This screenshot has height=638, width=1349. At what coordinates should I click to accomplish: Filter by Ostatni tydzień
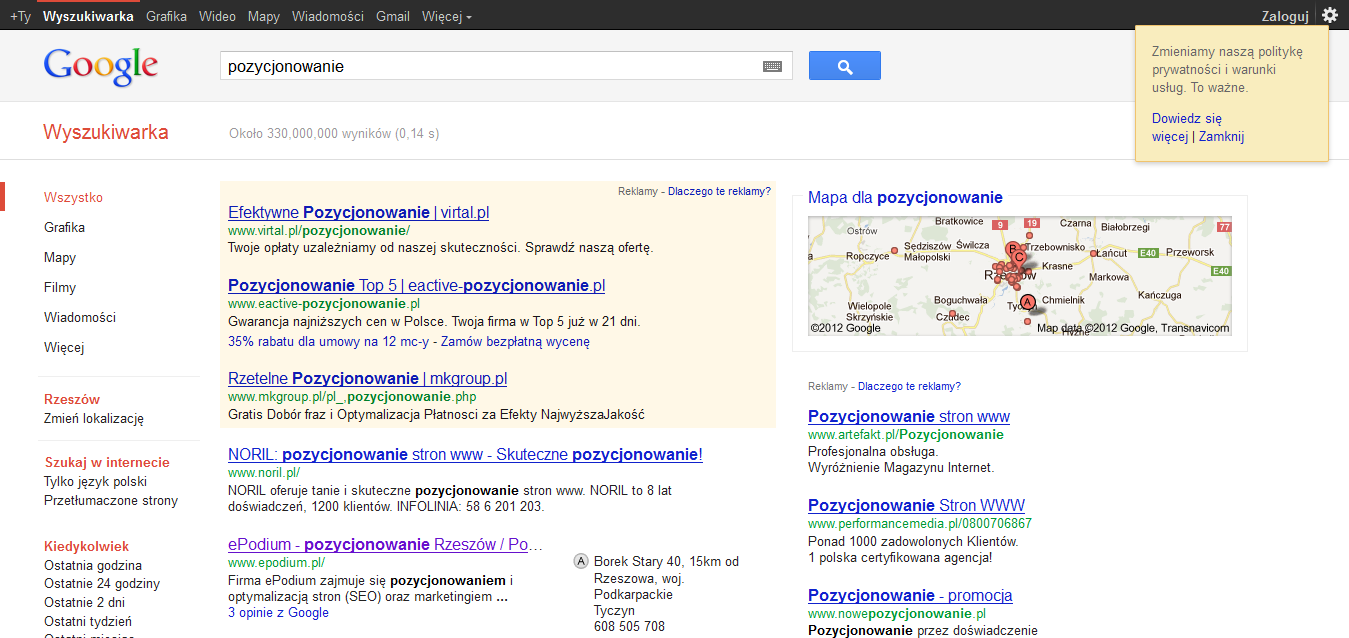[x=88, y=621]
